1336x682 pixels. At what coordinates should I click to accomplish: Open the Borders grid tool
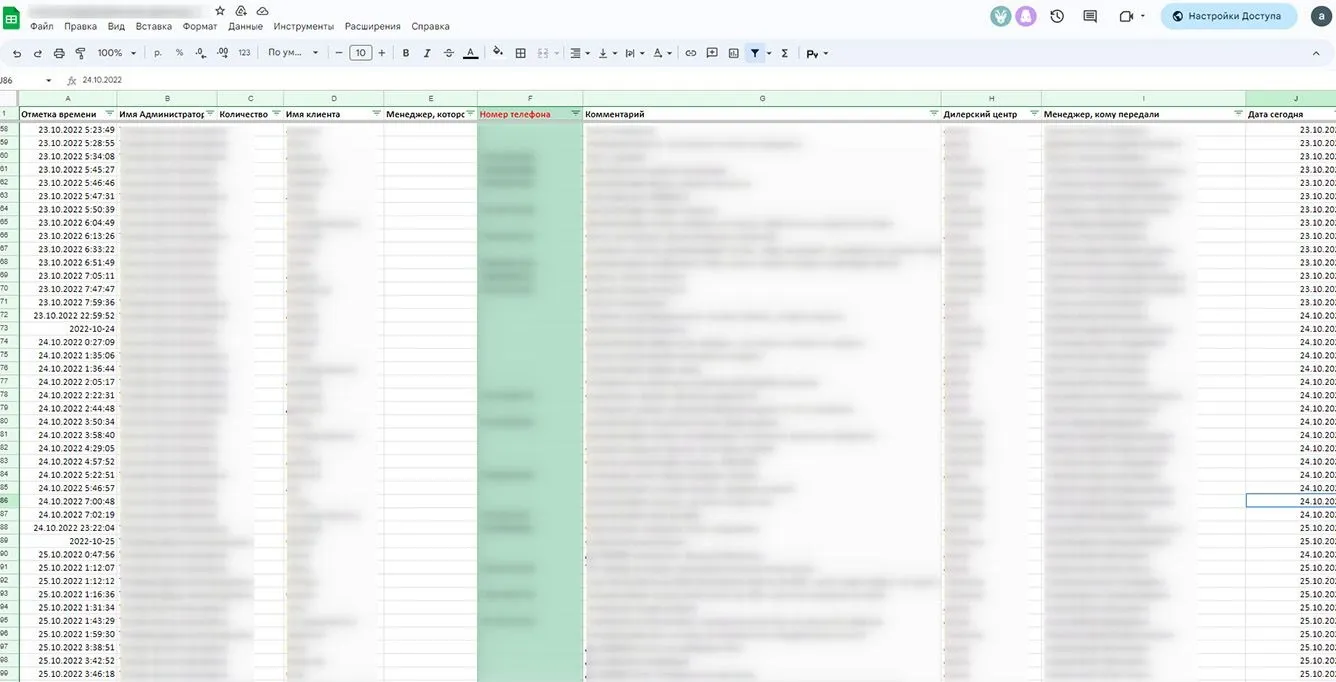point(520,53)
